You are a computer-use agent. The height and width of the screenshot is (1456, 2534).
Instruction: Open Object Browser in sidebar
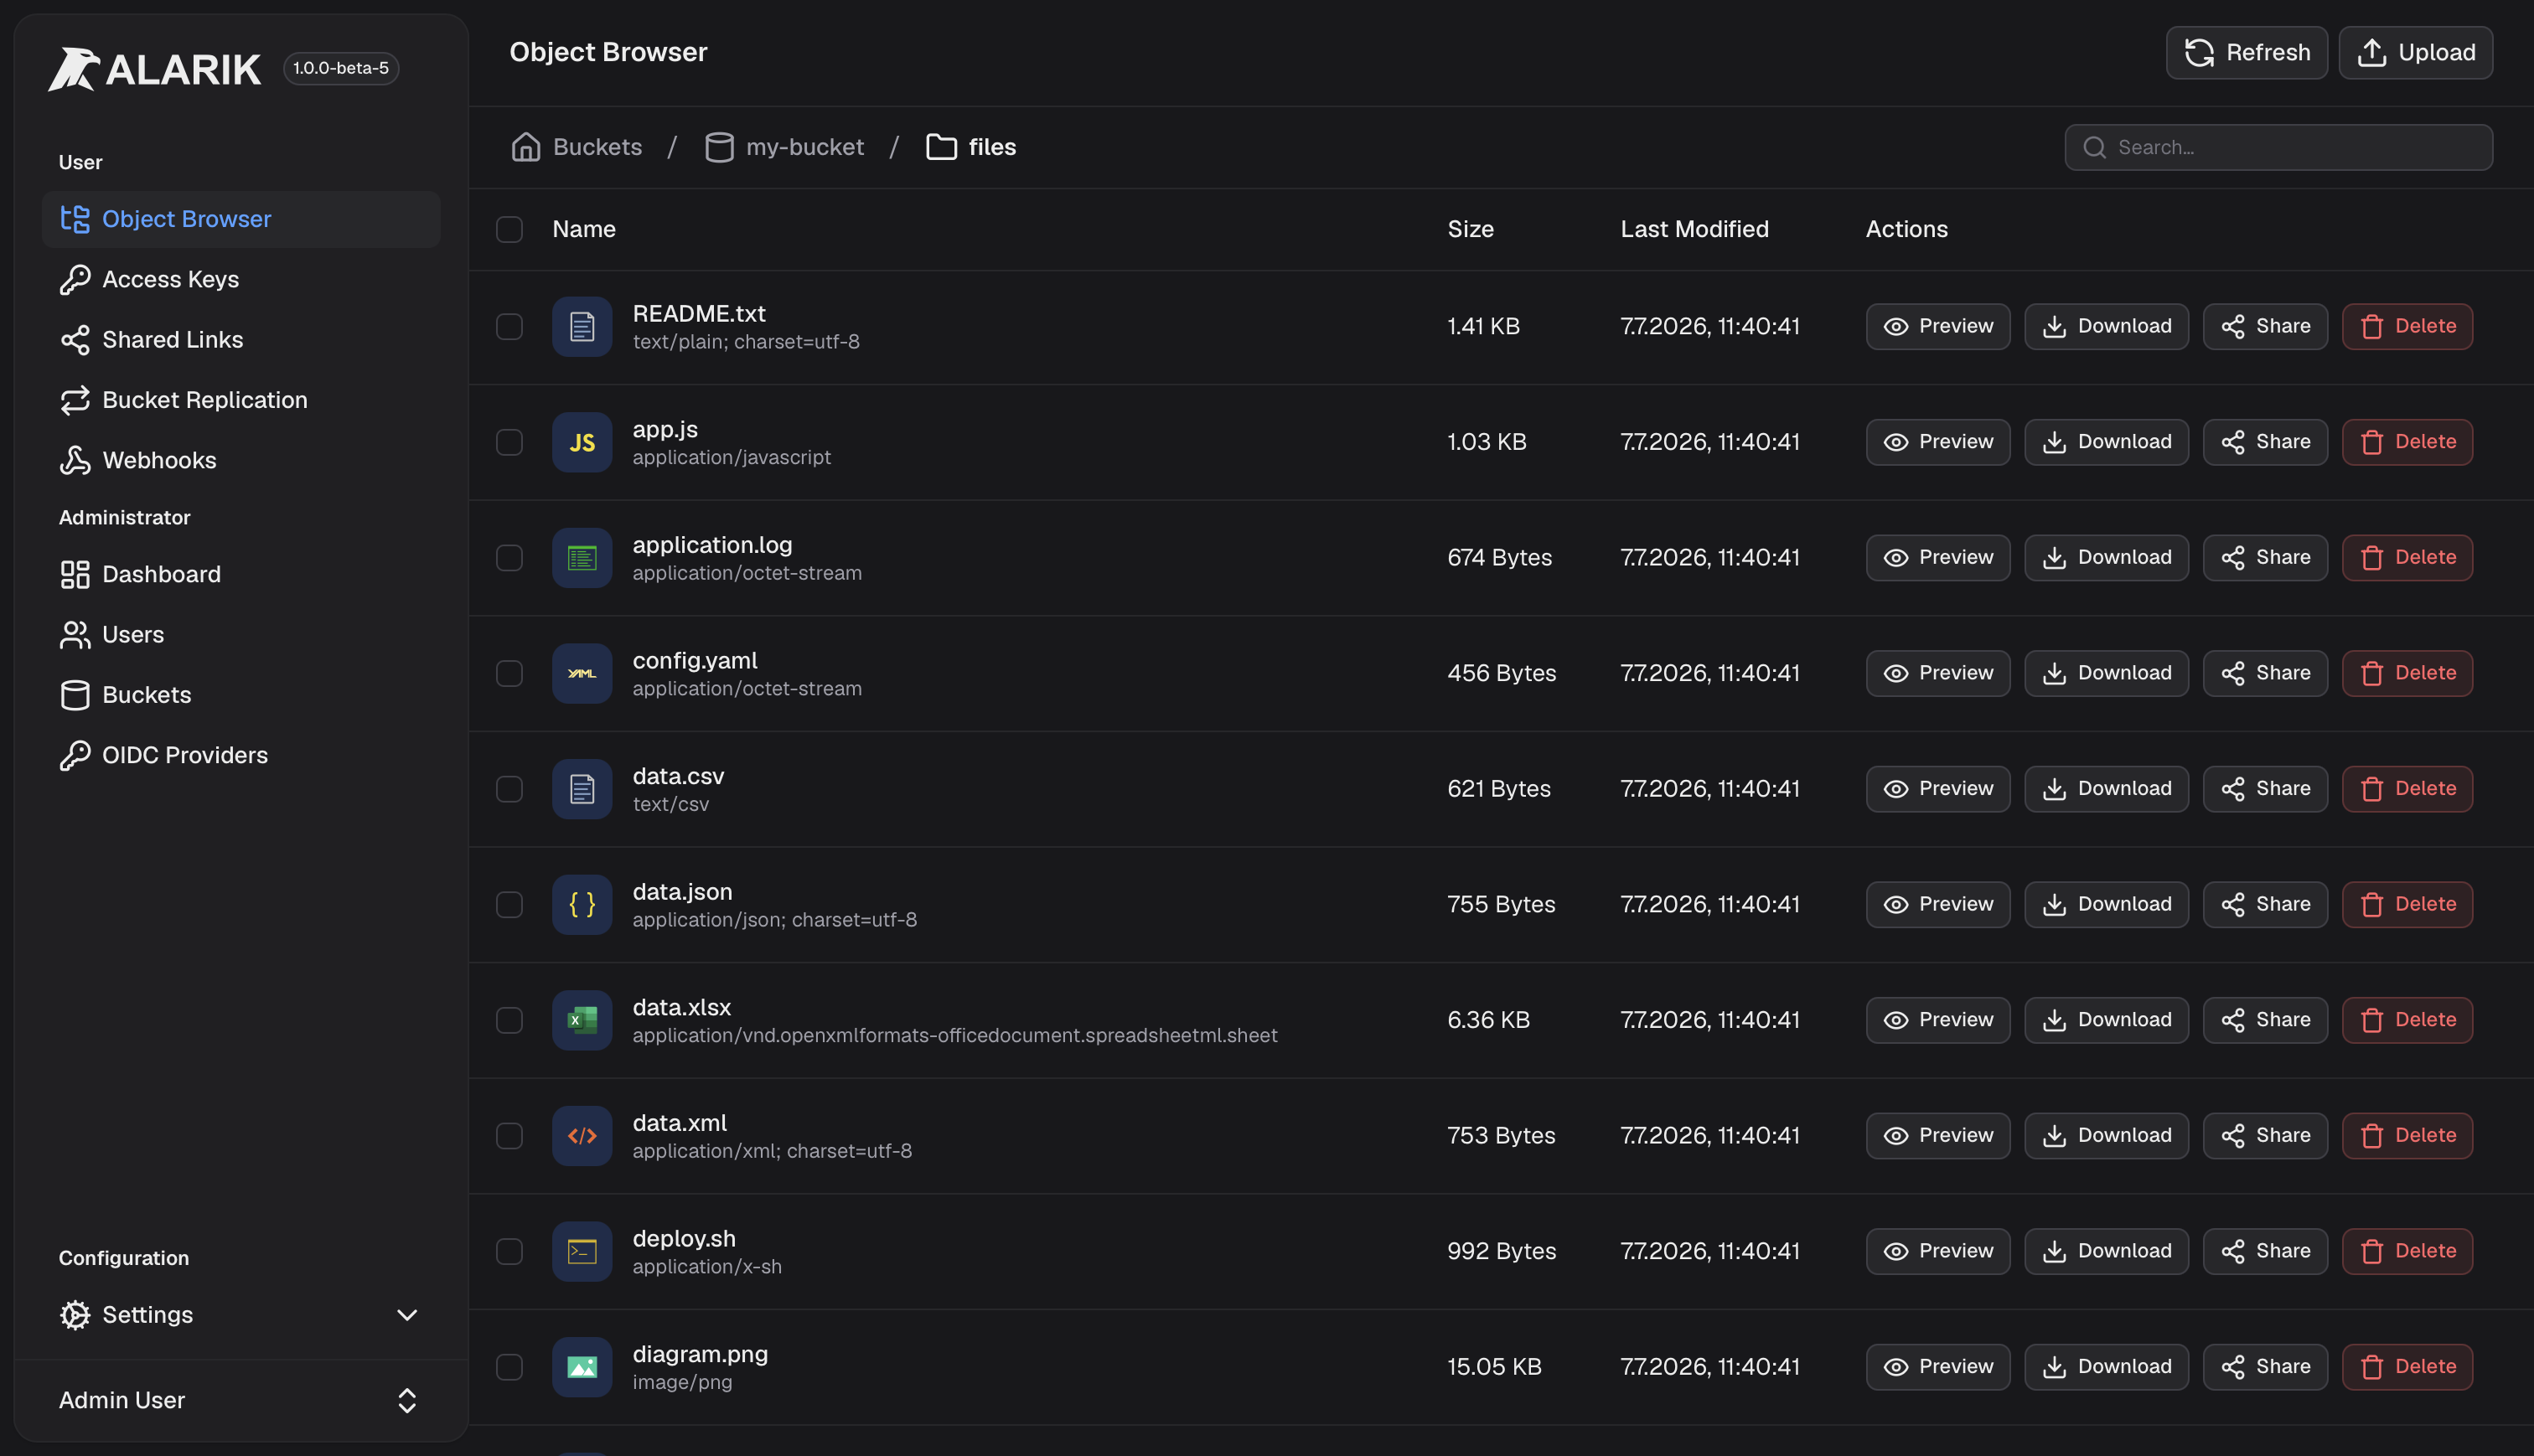click(240, 219)
